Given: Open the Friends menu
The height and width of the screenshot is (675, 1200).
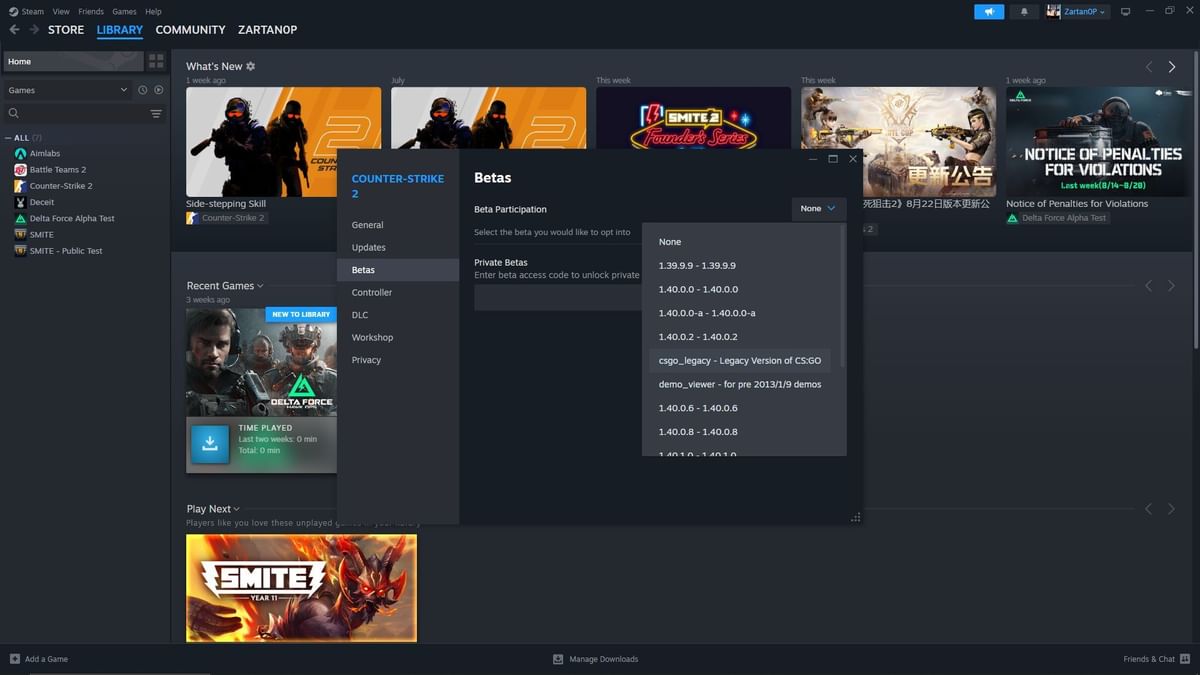Looking at the screenshot, I should point(91,11).
